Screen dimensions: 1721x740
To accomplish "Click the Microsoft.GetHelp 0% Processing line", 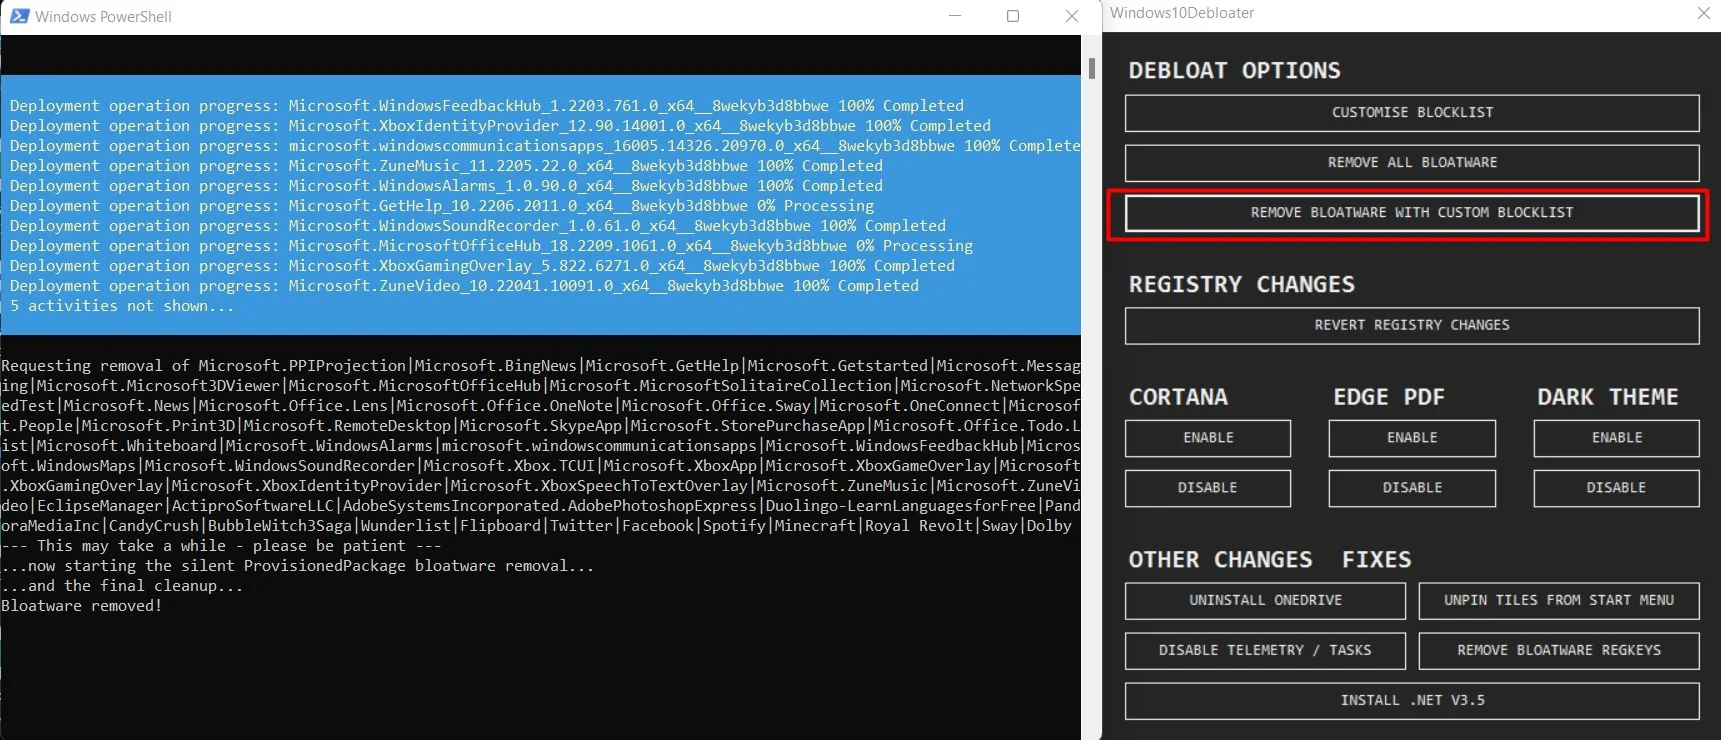I will (x=442, y=206).
